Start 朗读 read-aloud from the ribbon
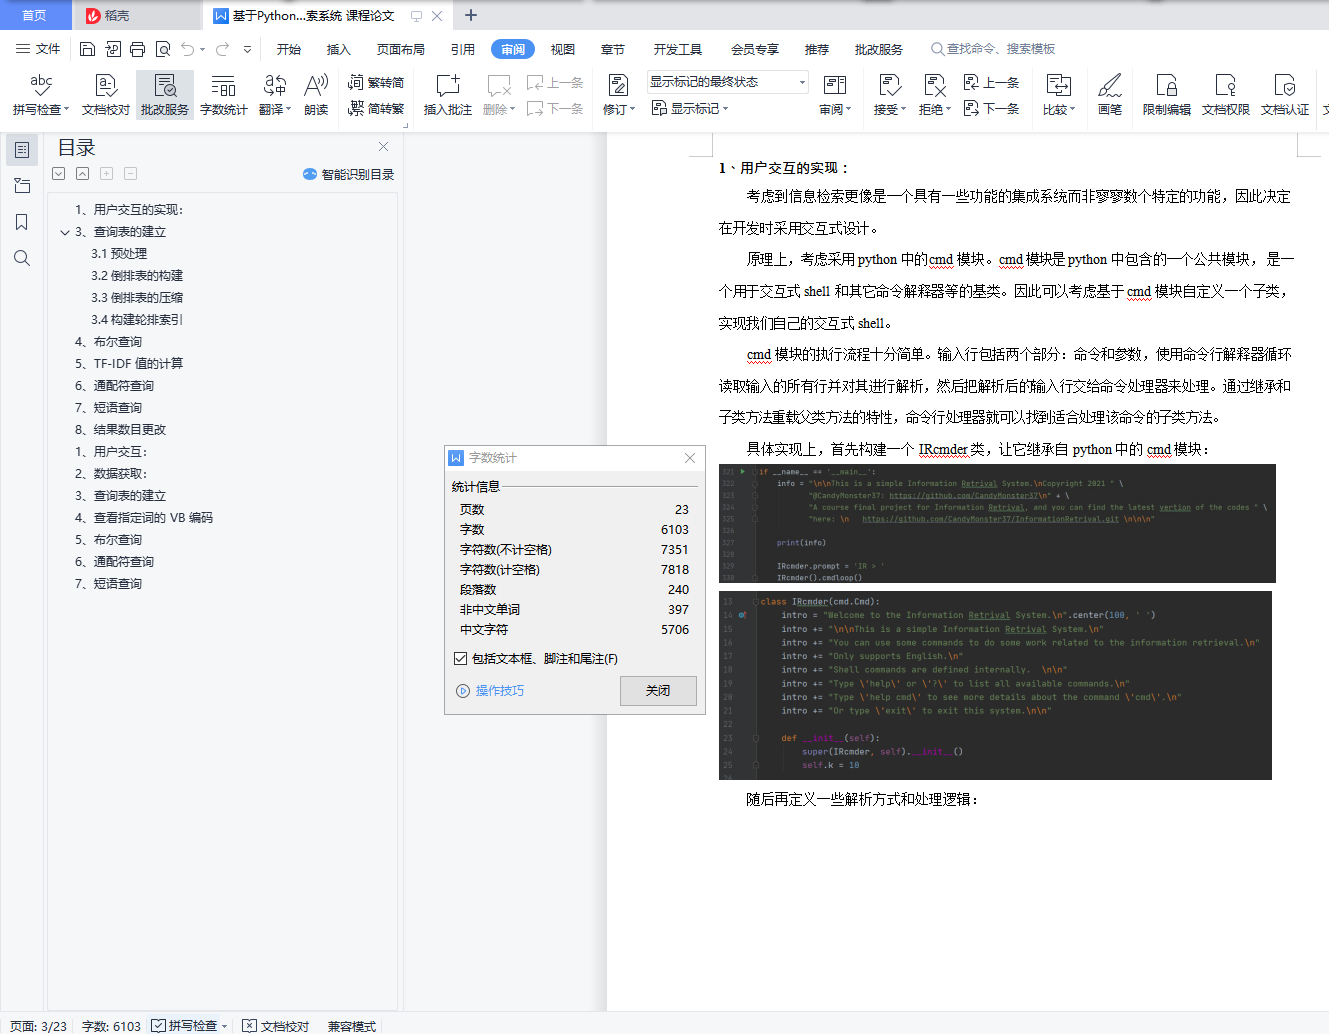This screenshot has width=1329, height=1034. [x=316, y=95]
